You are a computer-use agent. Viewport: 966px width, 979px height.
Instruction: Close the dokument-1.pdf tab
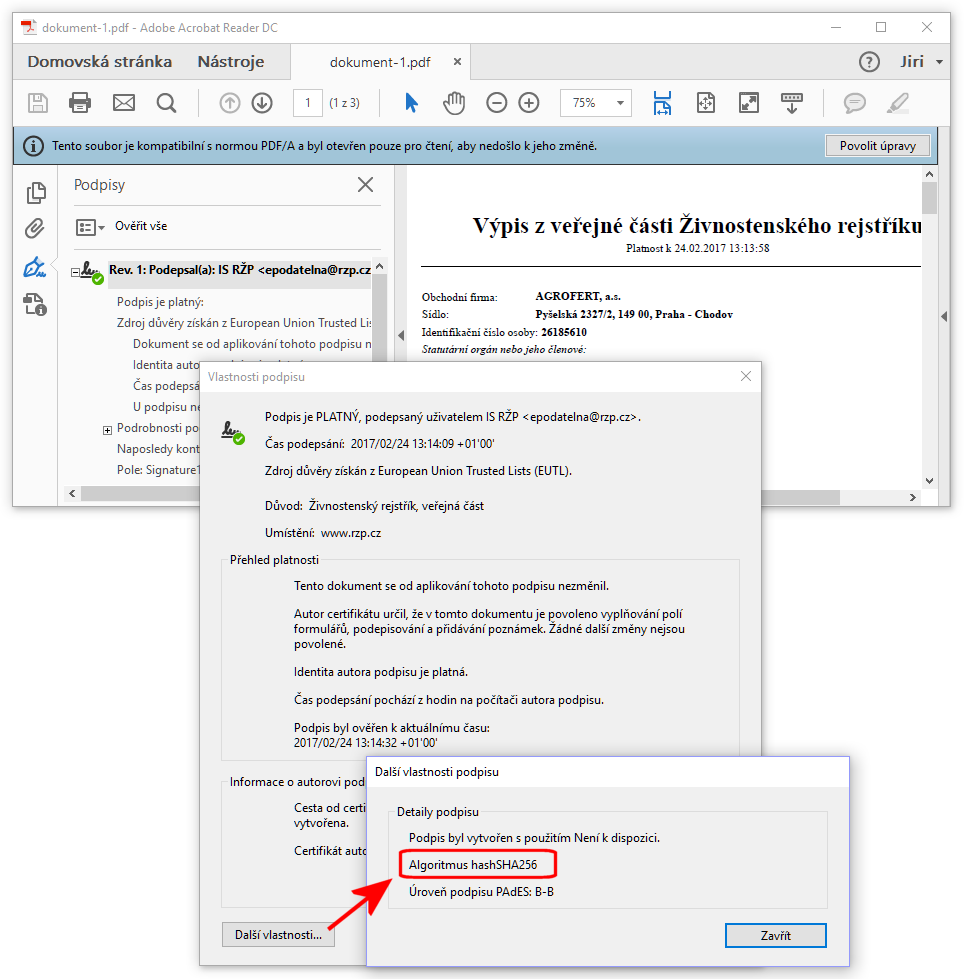click(457, 62)
